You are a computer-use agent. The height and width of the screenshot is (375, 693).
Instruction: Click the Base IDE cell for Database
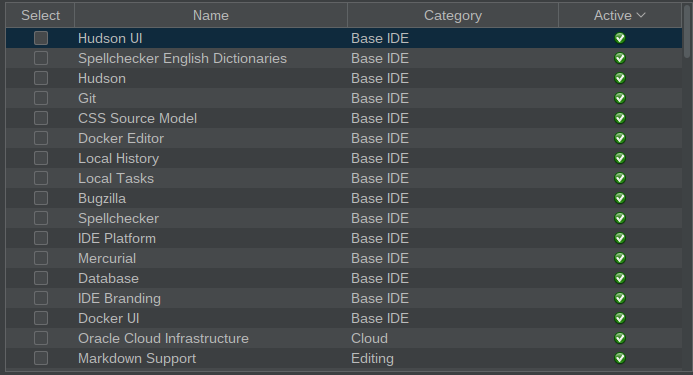380,278
